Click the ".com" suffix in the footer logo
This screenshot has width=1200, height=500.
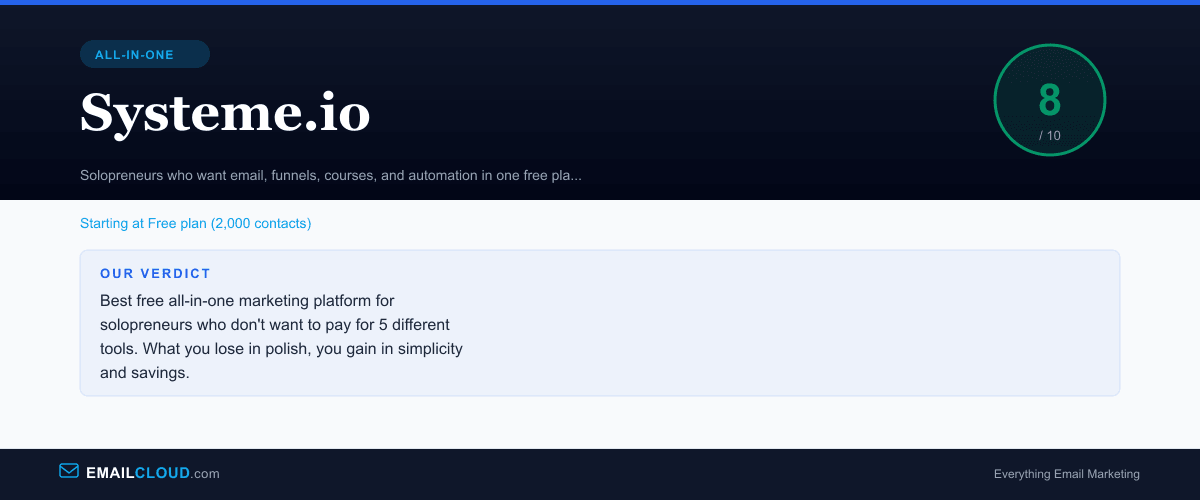tap(205, 473)
